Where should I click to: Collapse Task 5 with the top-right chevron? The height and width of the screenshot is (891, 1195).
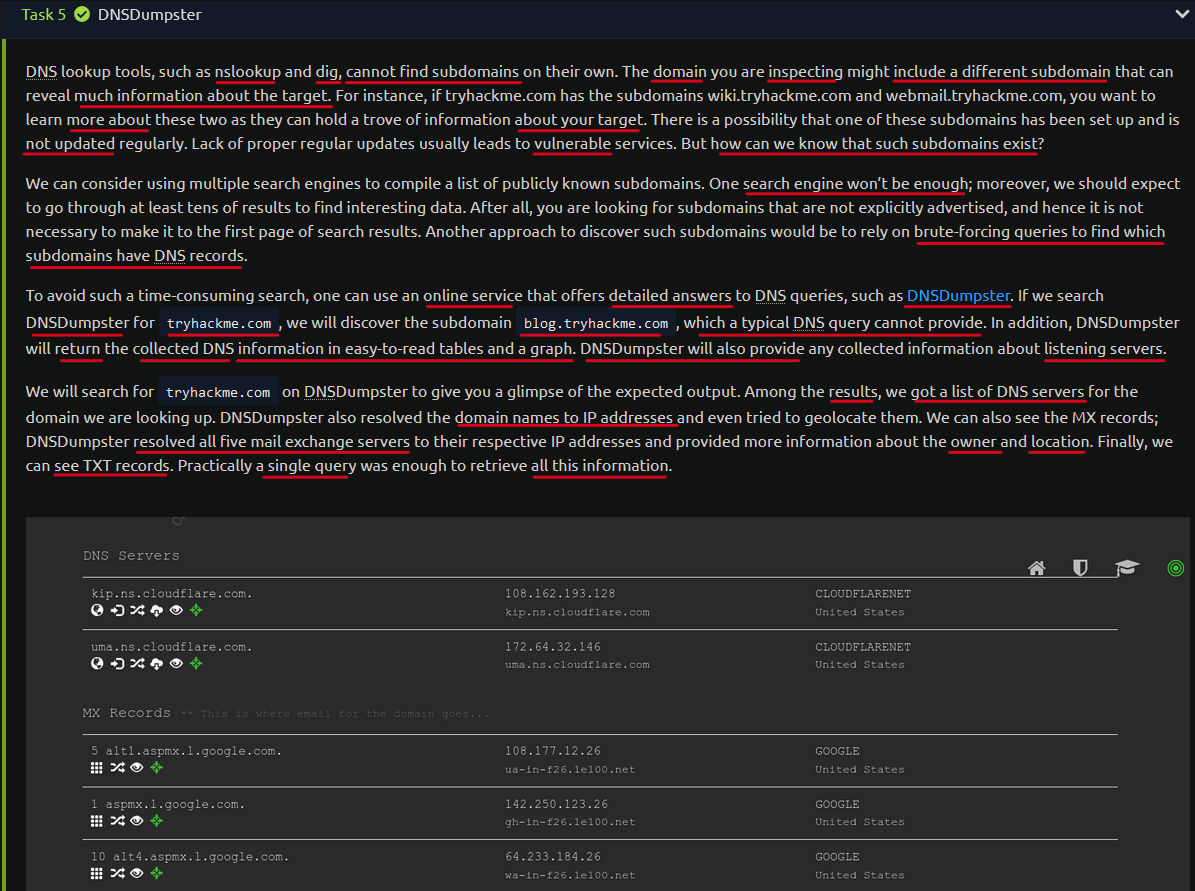(x=1182, y=14)
